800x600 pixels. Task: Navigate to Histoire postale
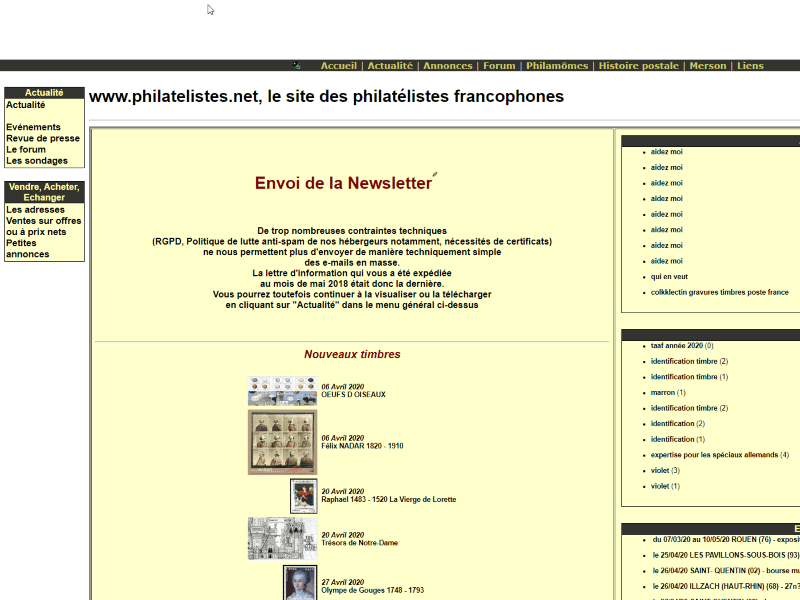[639, 66]
